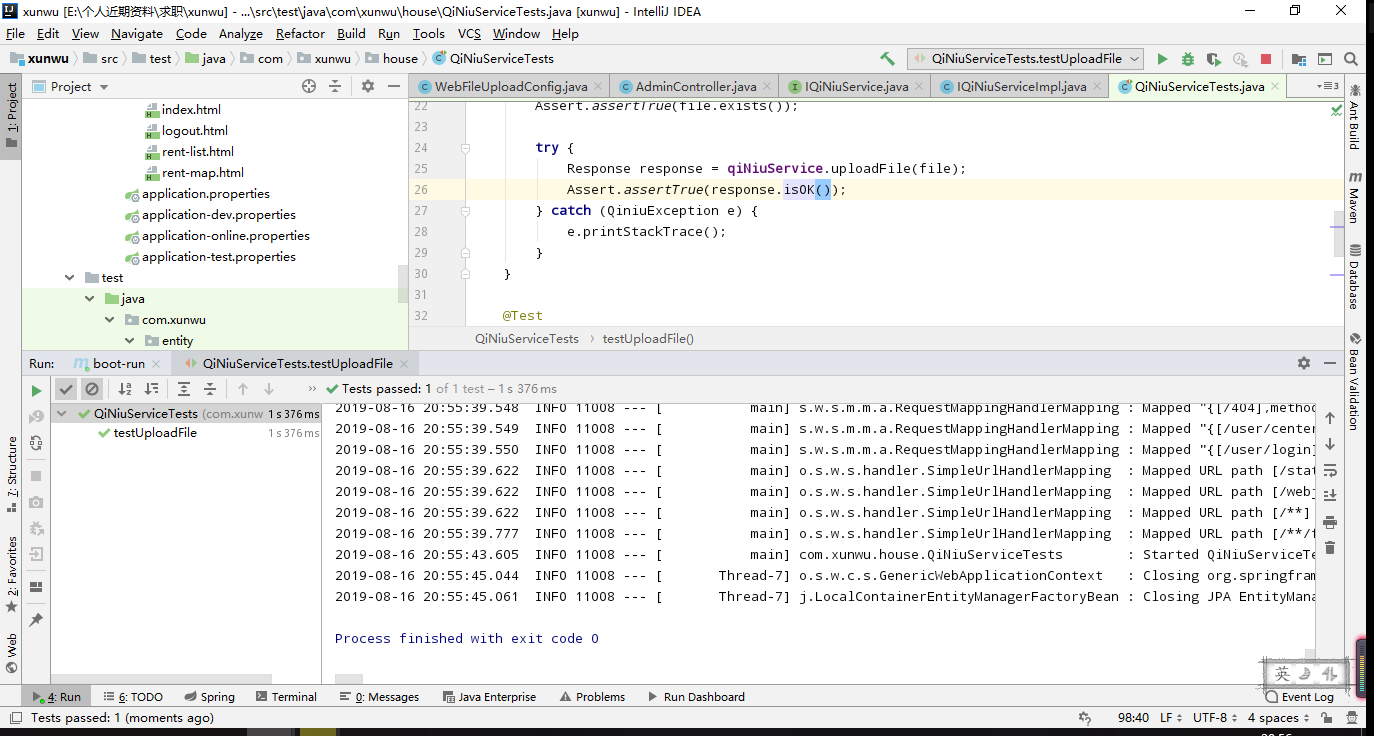
Task: Toggle Show Ignored tests button
Action: point(92,389)
